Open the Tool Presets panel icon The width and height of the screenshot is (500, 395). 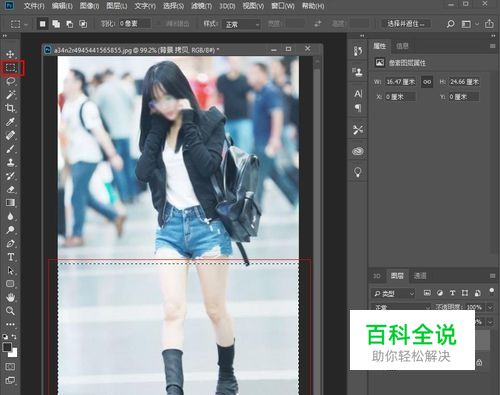(x=358, y=130)
